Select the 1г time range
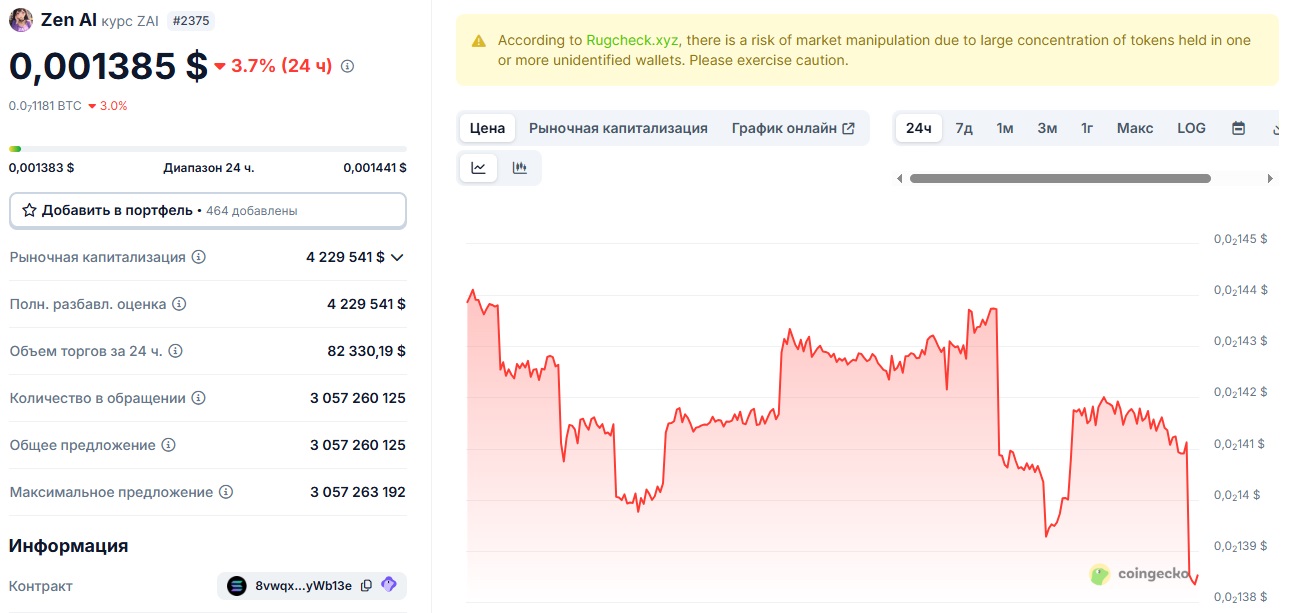1307x613 pixels. (x=1087, y=128)
